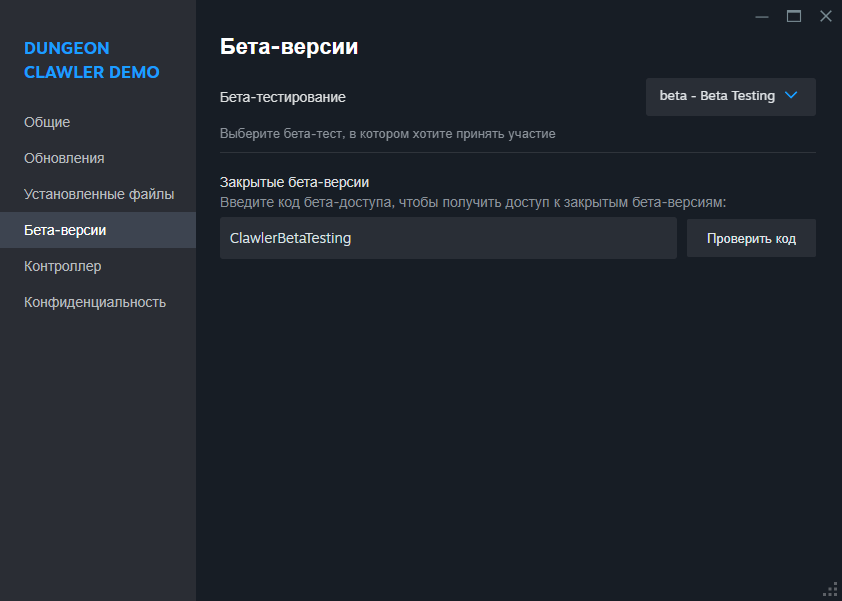
Task: Click the Бета-тестирование label
Action: pyautogui.click(x=282, y=97)
